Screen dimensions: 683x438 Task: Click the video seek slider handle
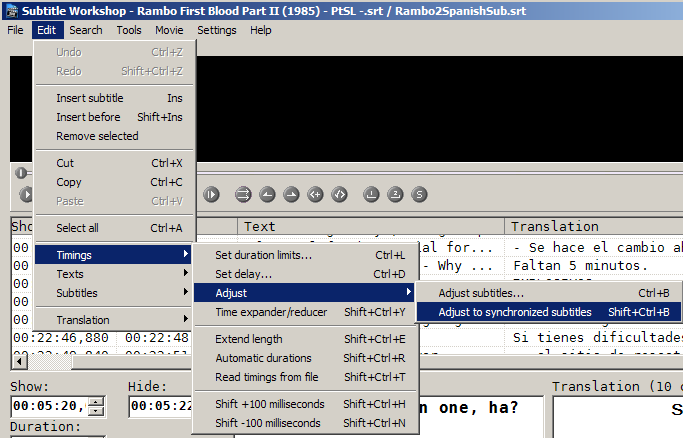point(20,173)
